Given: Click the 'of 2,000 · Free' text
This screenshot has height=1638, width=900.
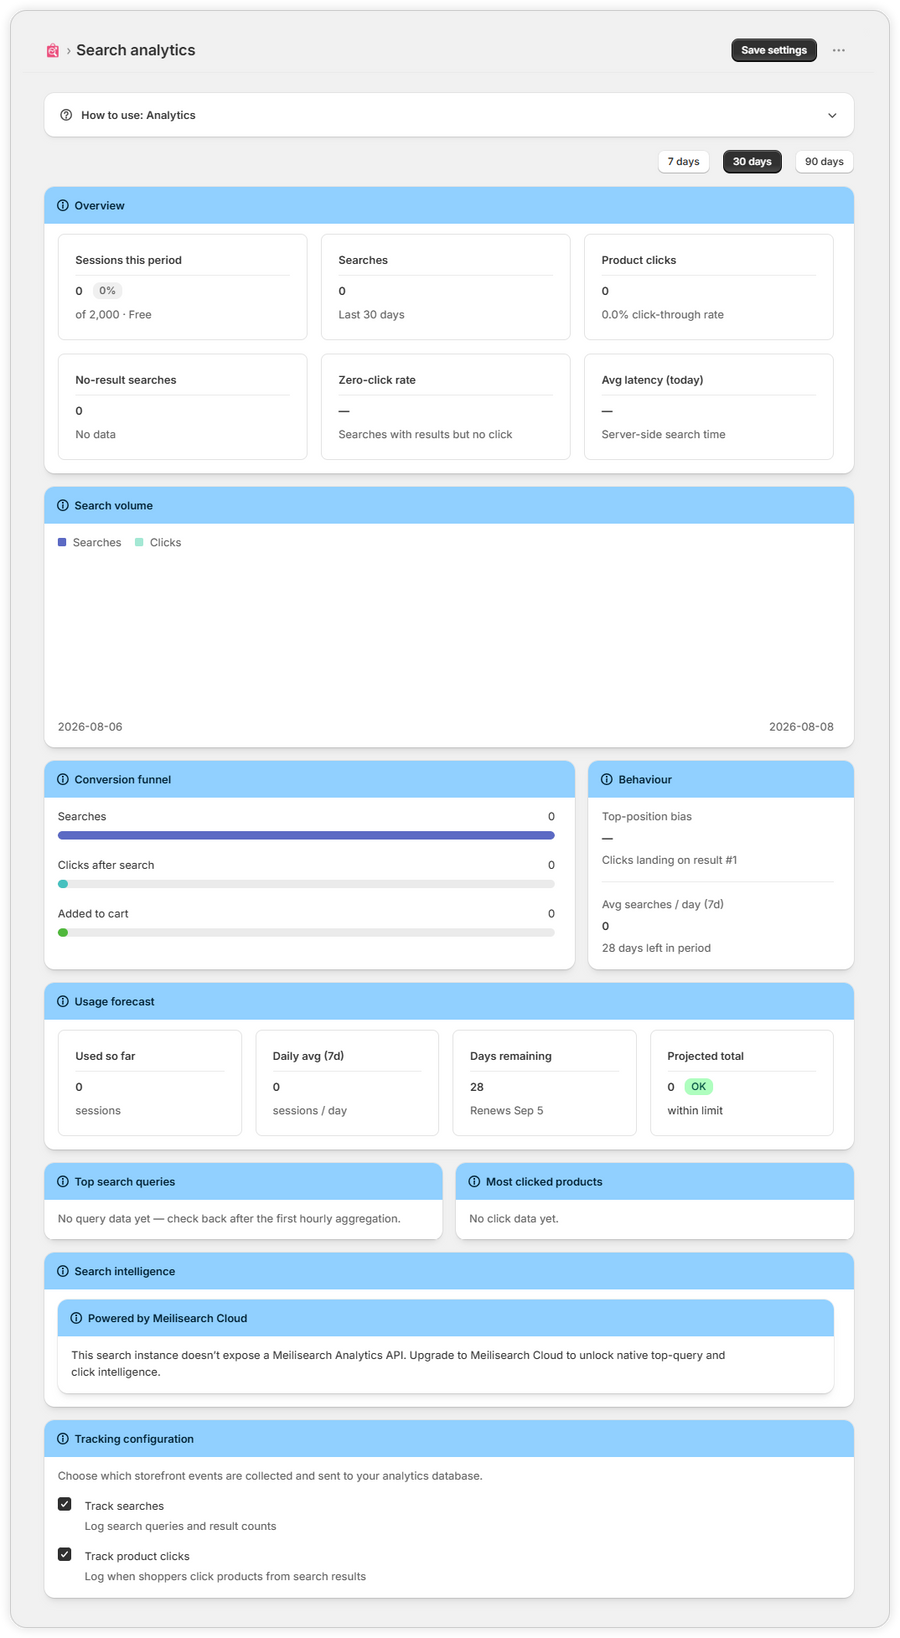Looking at the screenshot, I should coord(113,314).
